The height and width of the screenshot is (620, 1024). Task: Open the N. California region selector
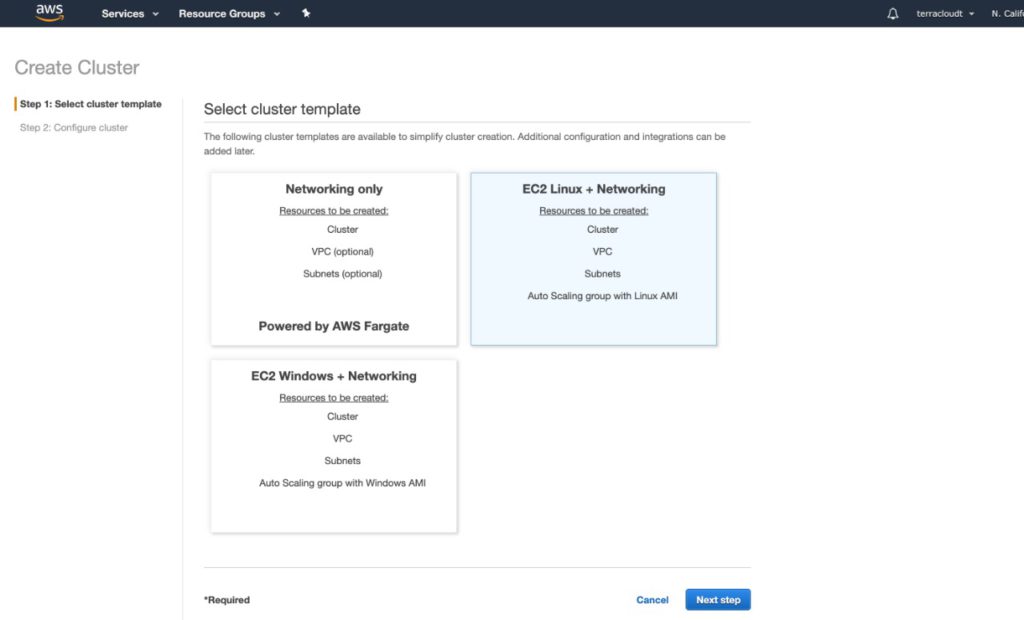[x=1006, y=14]
